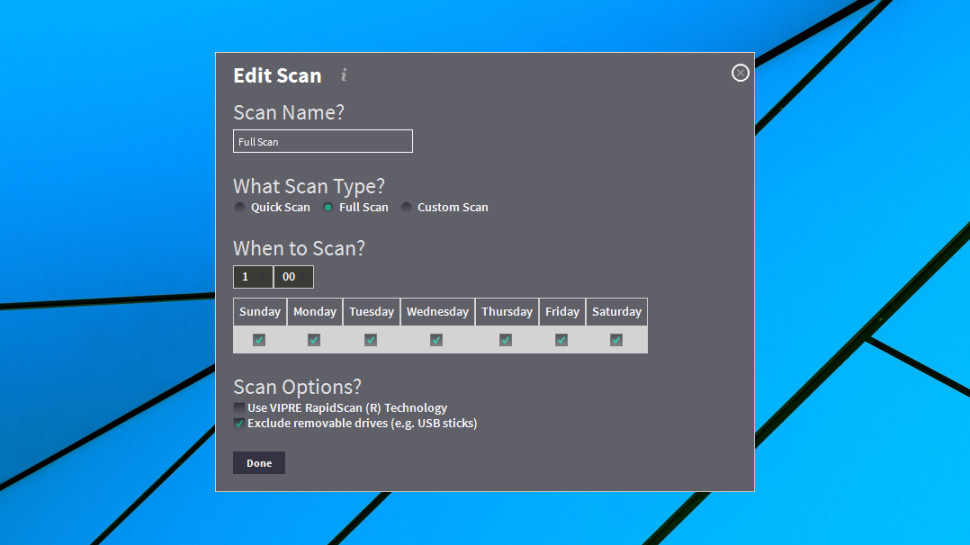This screenshot has height=545, width=970.
Task: Click the Thursday column header
Action: 507,312
